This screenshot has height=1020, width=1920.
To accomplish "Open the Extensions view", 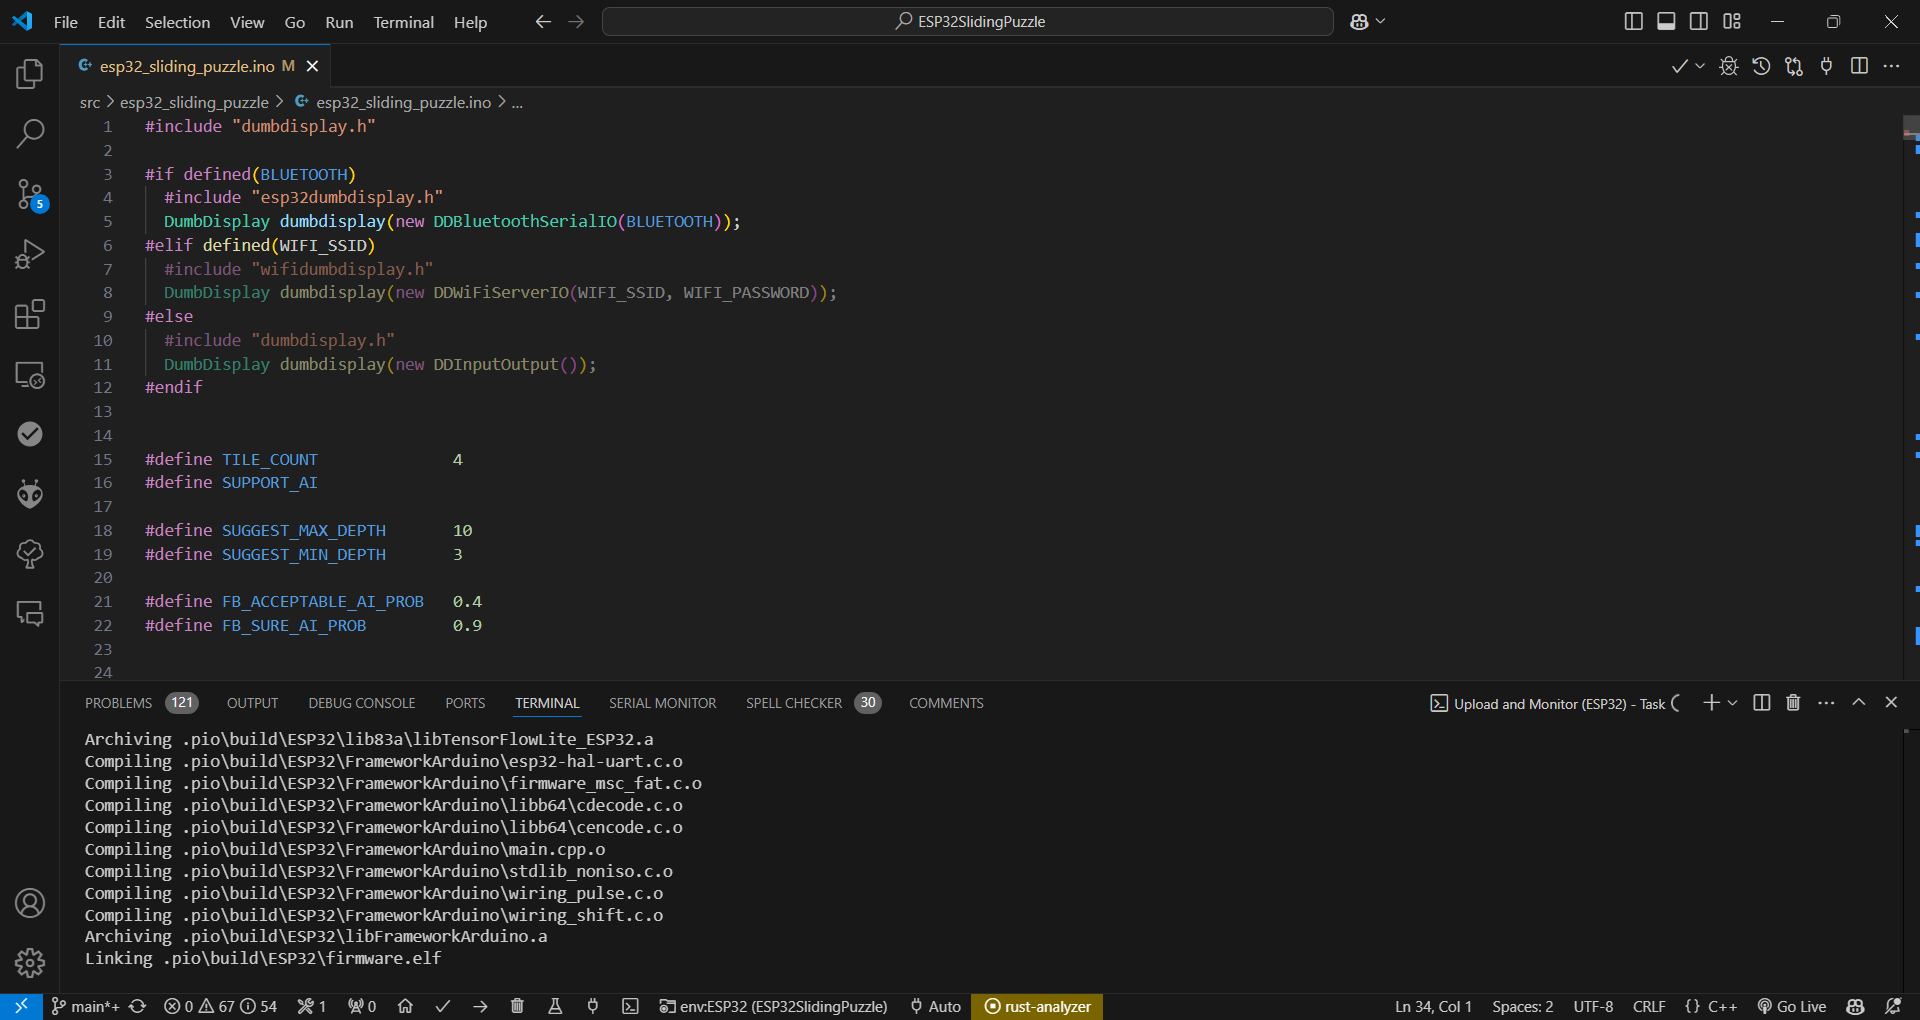I will click(x=30, y=314).
